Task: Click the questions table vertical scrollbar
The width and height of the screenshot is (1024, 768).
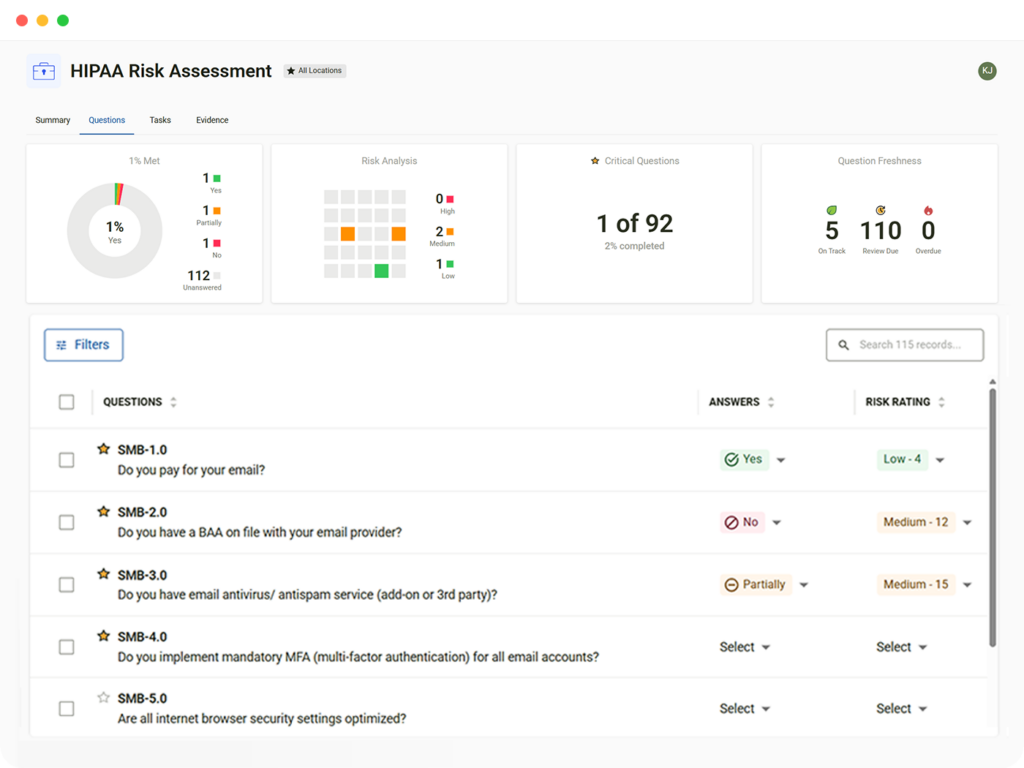Action: pyautogui.click(x=992, y=517)
